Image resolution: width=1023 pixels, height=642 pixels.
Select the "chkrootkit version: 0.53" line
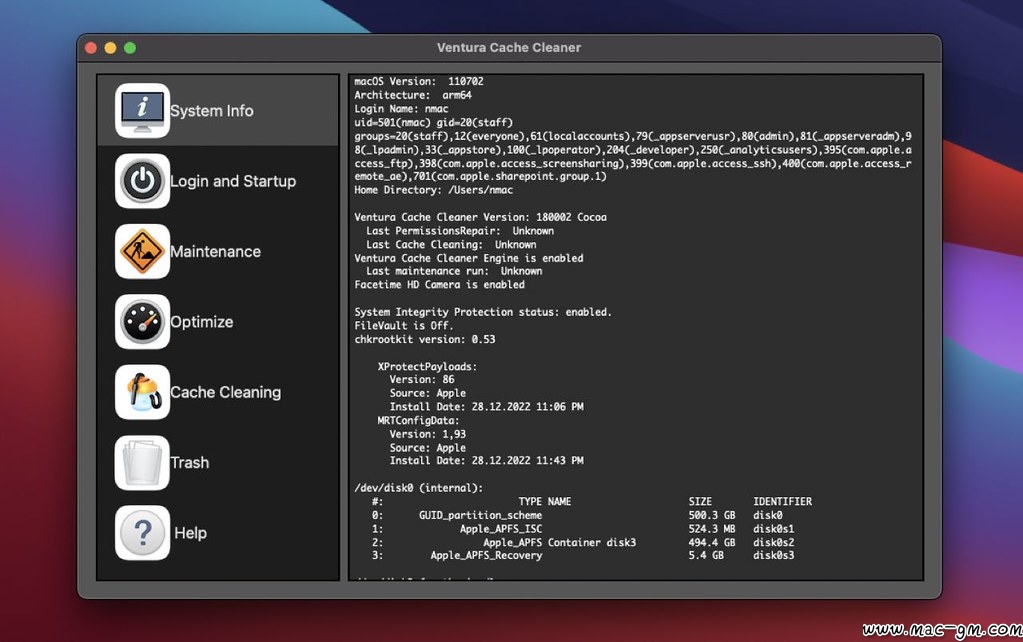[425, 339]
